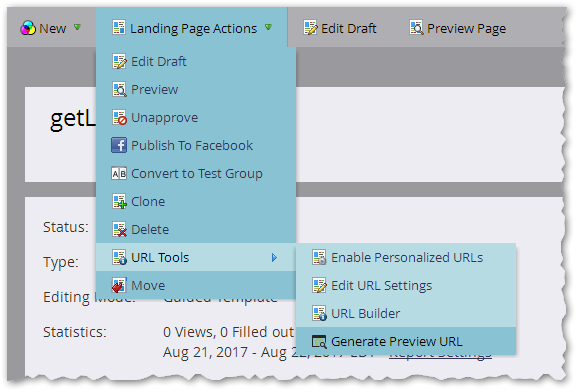Click the AB test group icon

coord(119,173)
